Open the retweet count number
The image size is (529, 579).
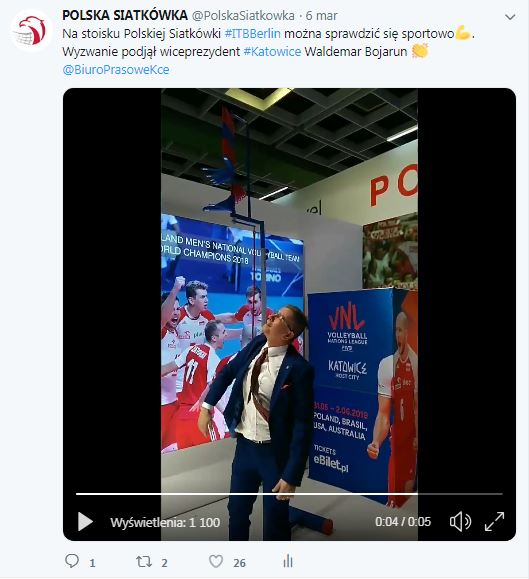pyautogui.click(x=164, y=563)
